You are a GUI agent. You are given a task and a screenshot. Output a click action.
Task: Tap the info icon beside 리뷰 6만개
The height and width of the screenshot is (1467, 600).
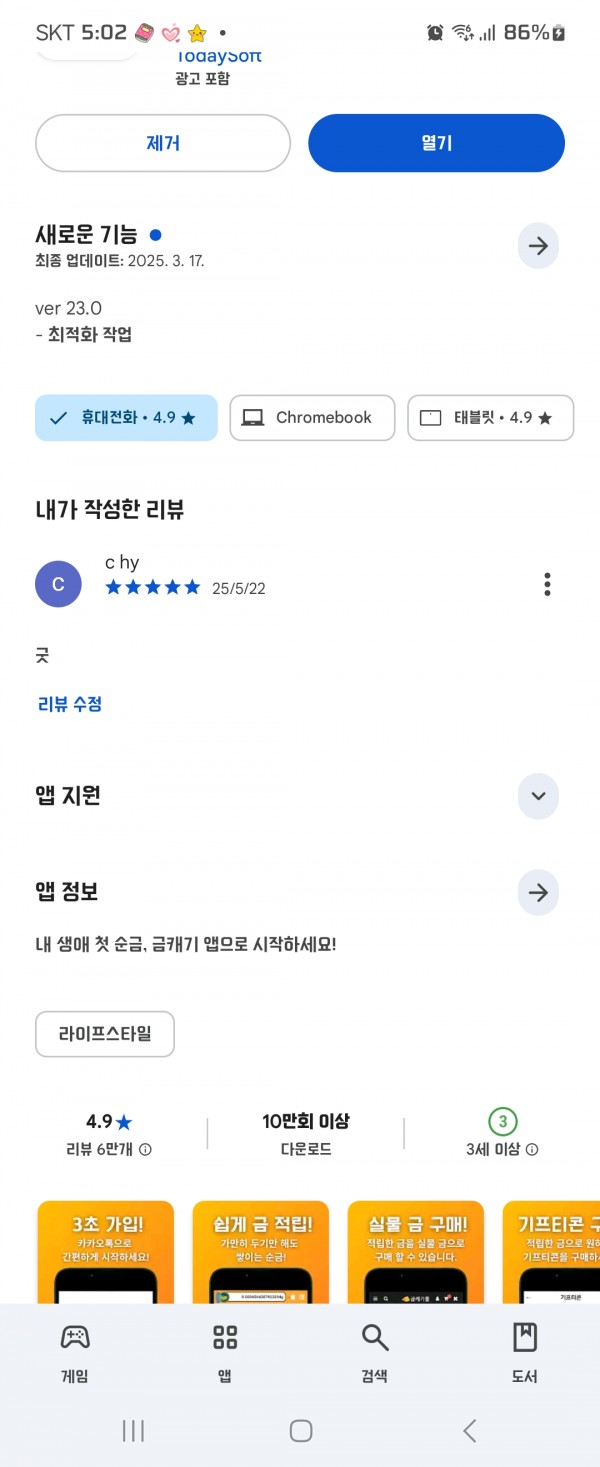(x=145, y=1150)
